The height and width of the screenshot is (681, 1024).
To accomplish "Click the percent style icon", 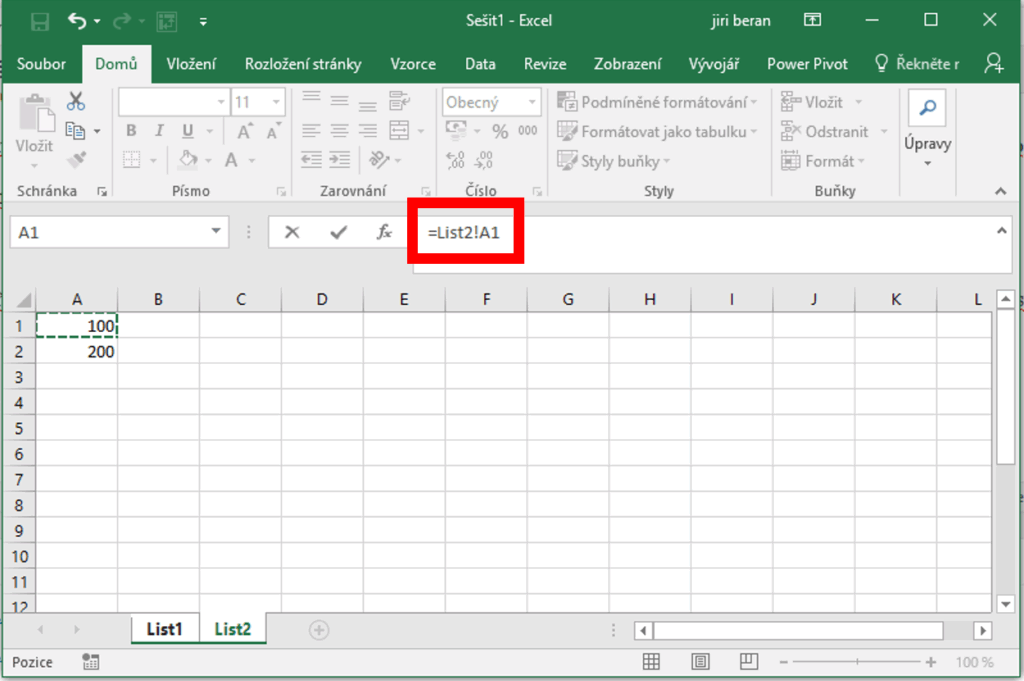I will (x=500, y=132).
